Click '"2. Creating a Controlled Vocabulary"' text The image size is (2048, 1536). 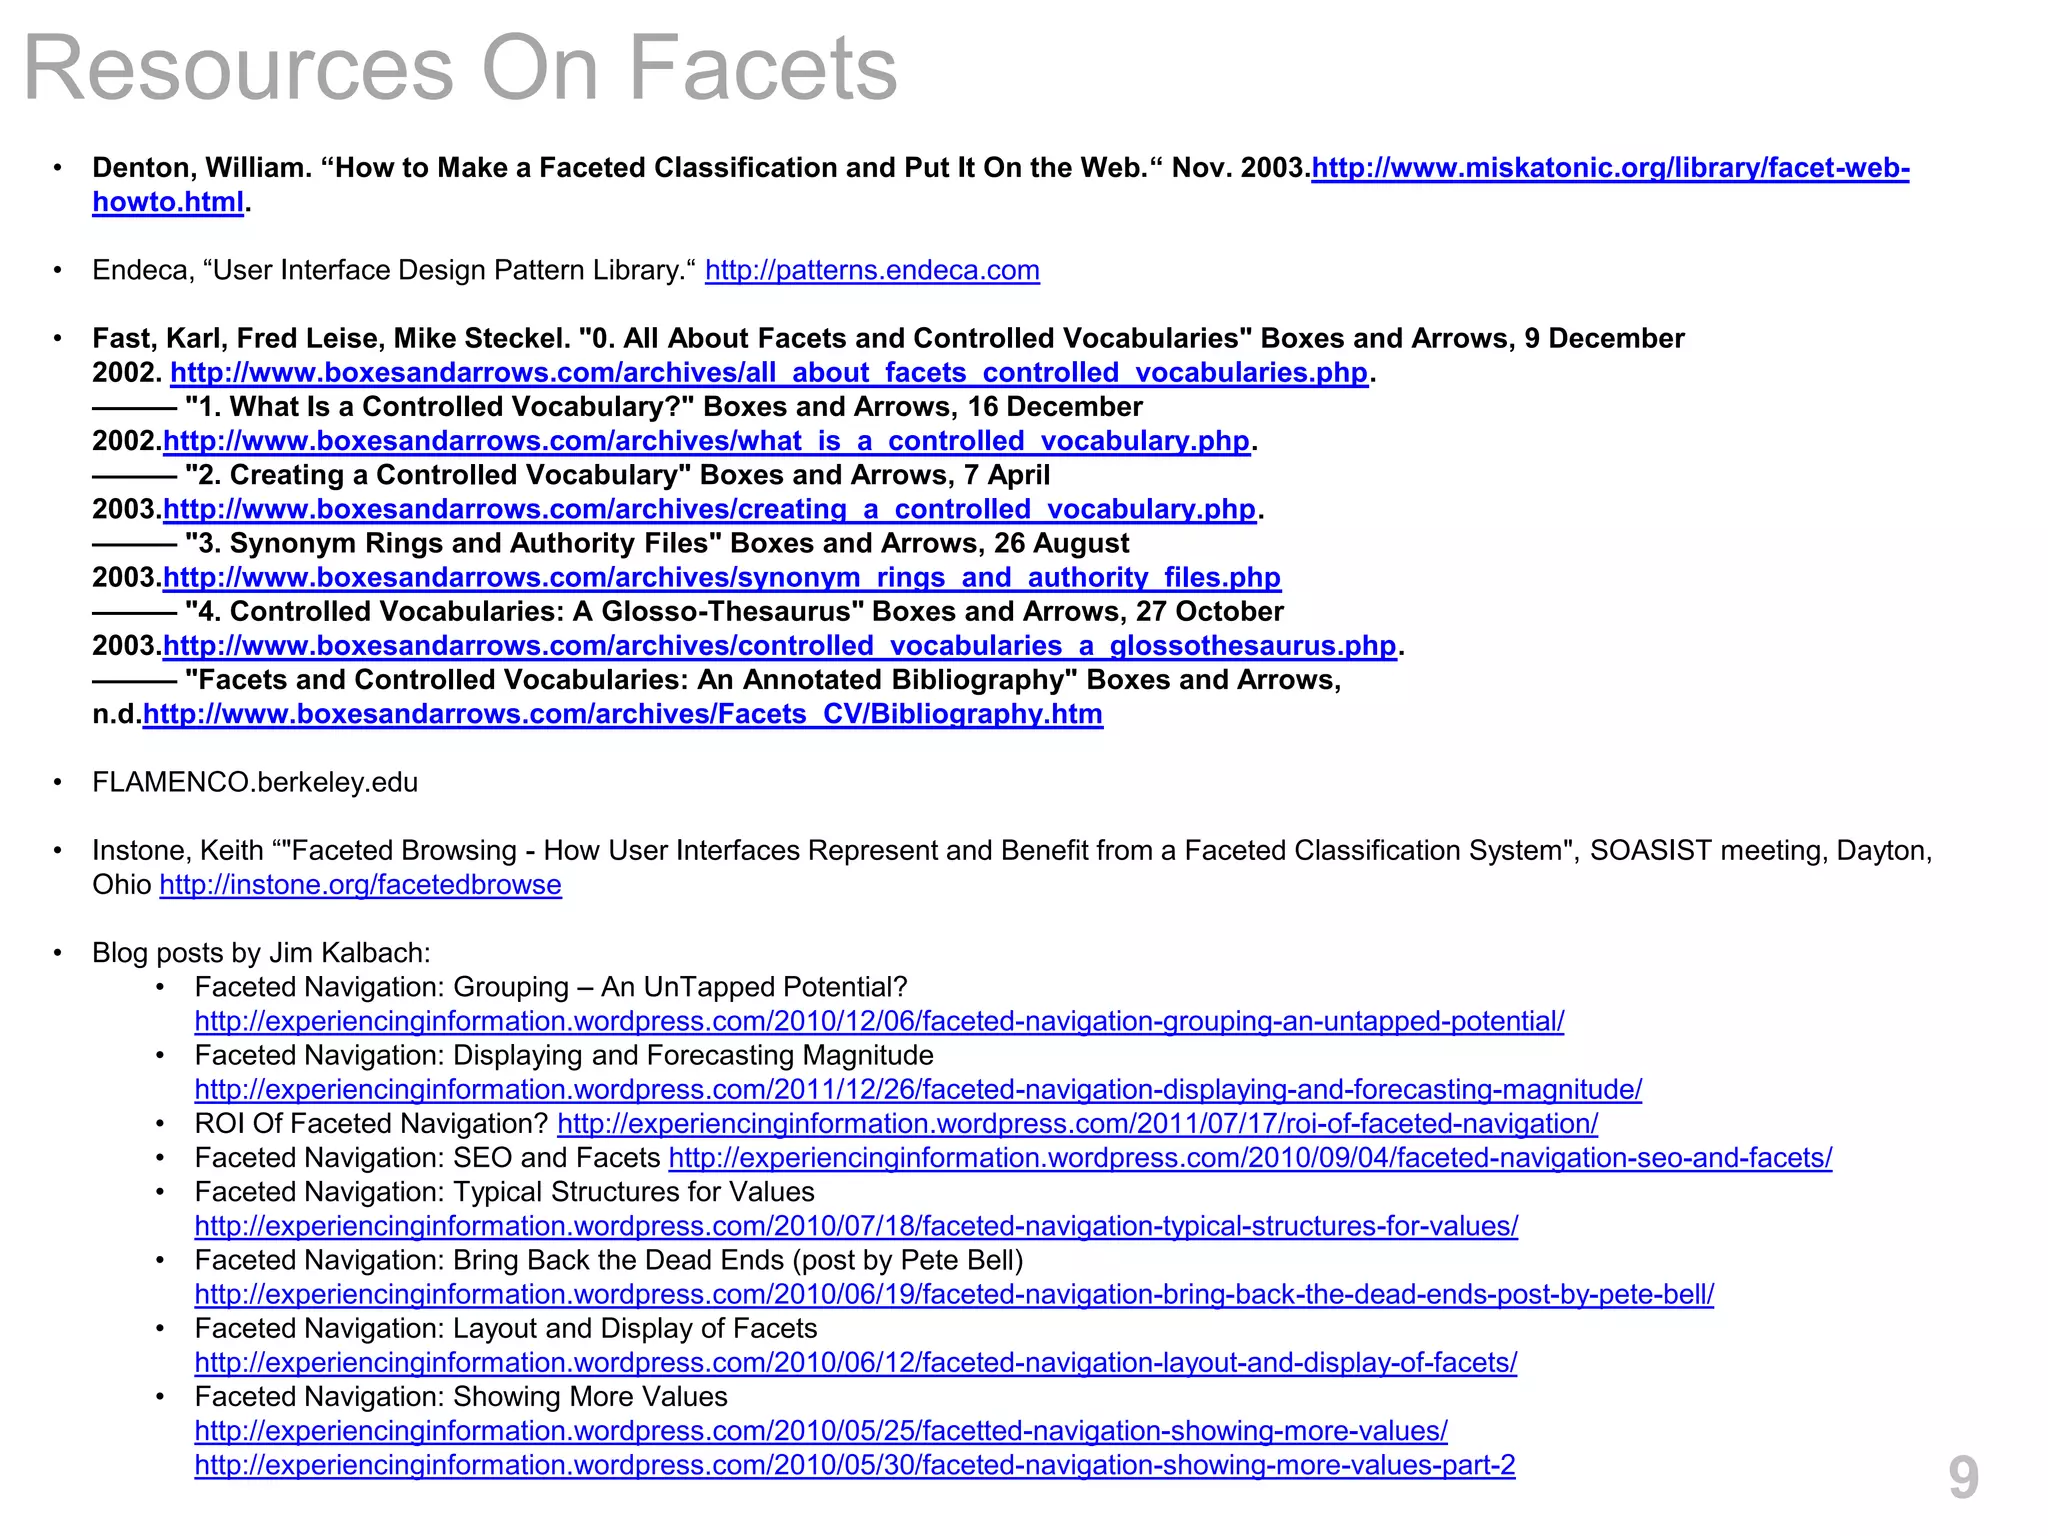click(x=438, y=475)
